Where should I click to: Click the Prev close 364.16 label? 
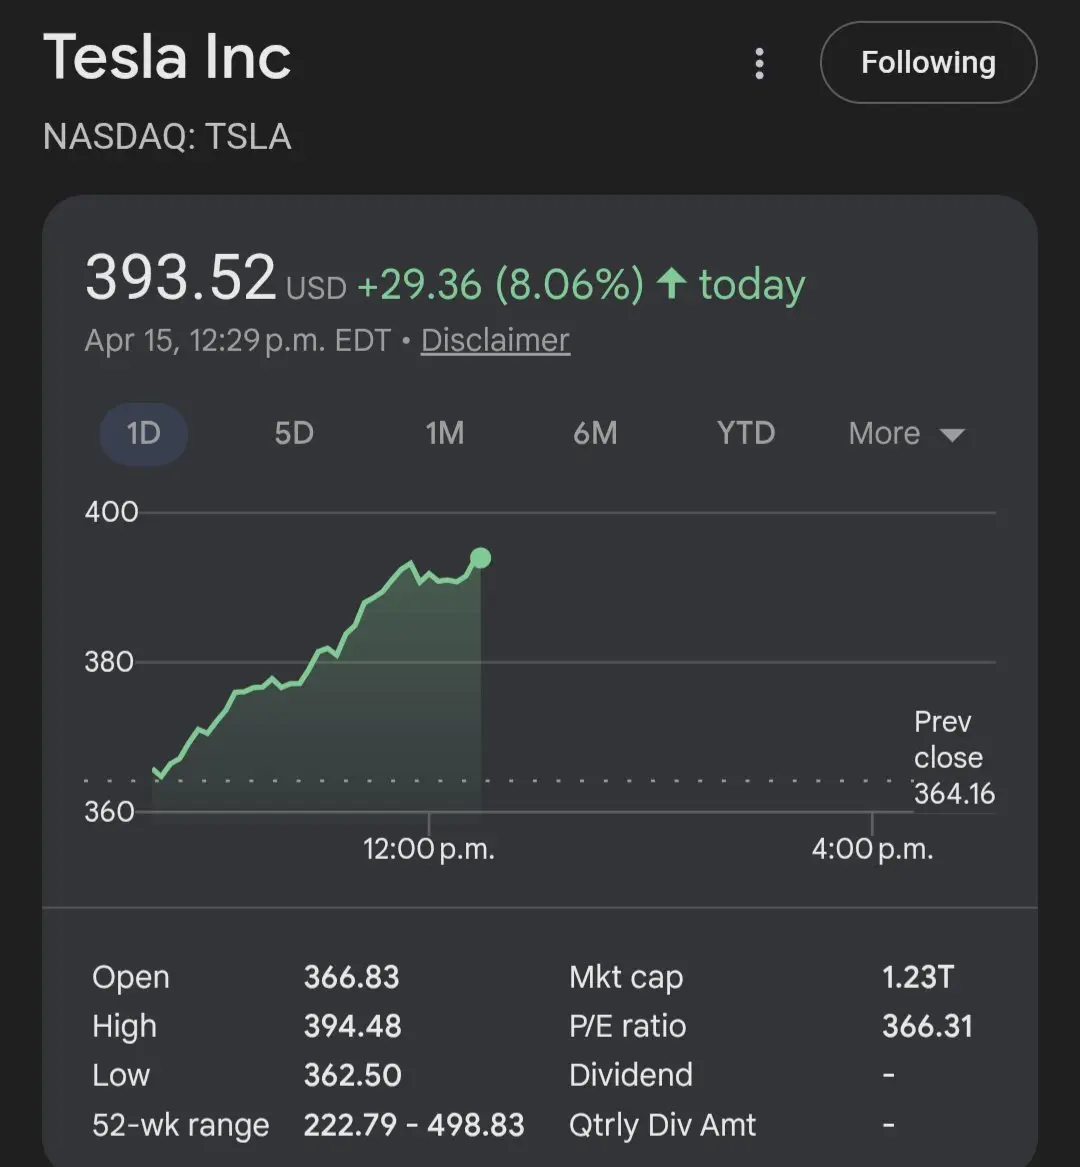coord(953,758)
